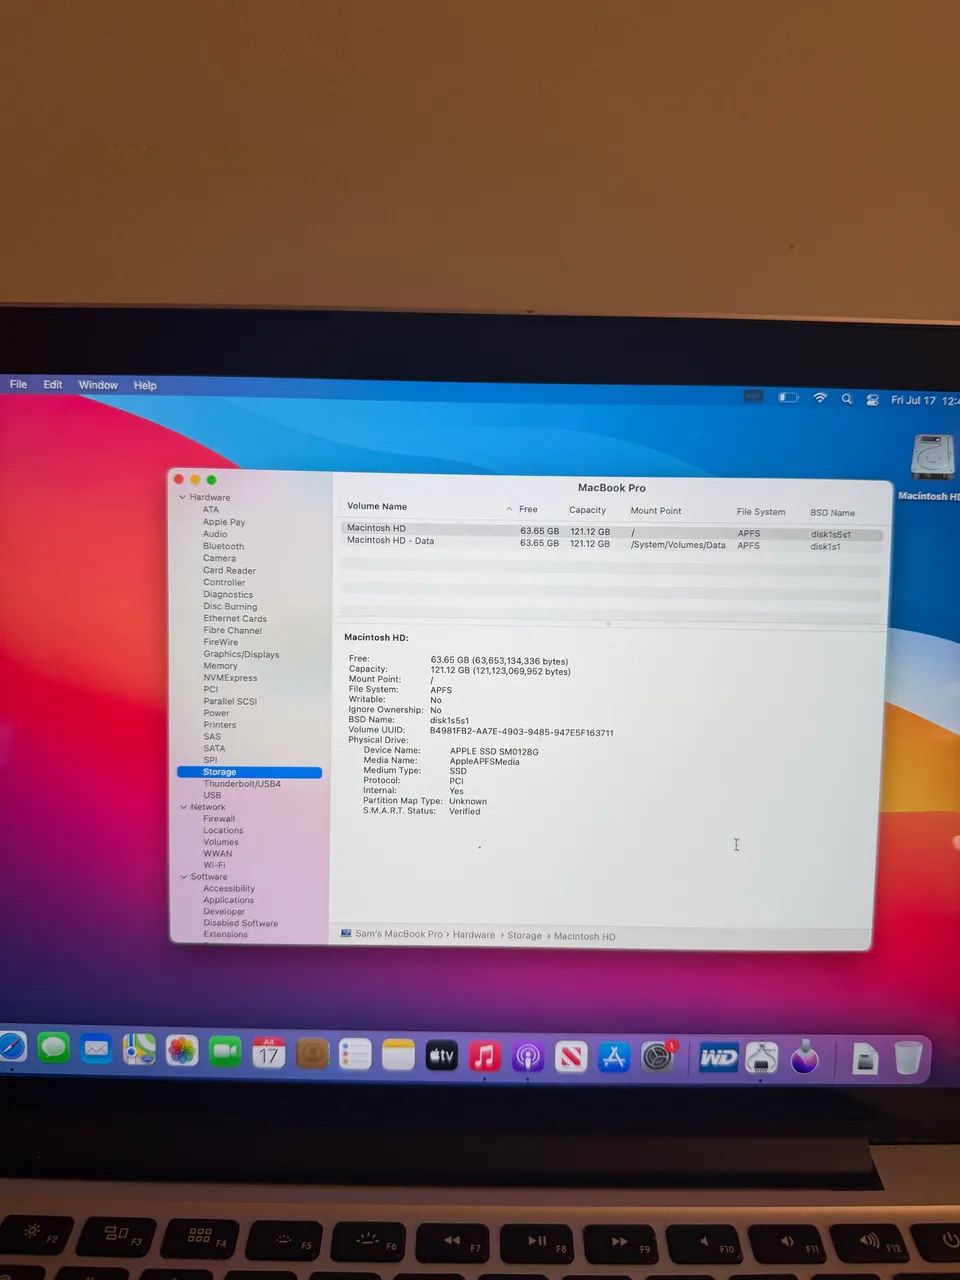Screen dimensions: 960x1280
Task: Open Spotlight search in menu bar
Action: (847, 399)
